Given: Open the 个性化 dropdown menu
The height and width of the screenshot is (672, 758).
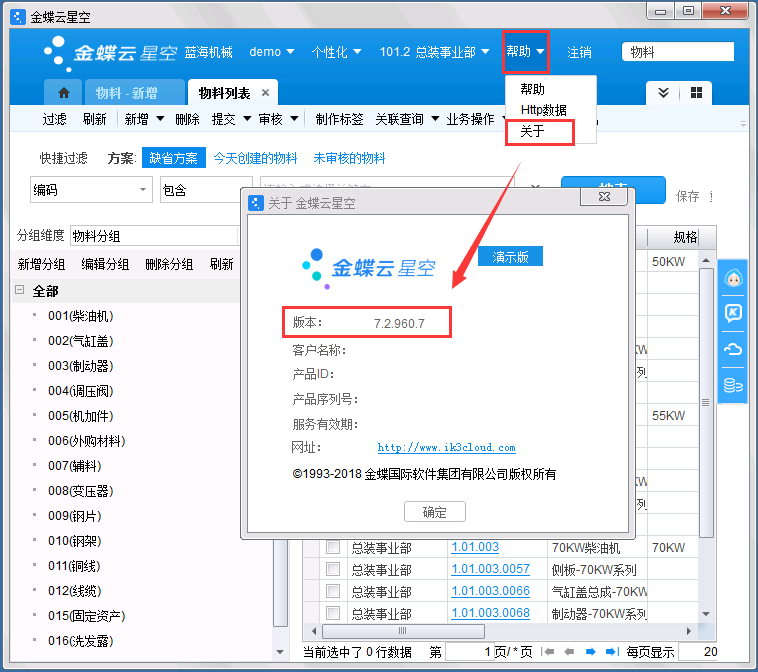Looking at the screenshot, I should [336, 52].
